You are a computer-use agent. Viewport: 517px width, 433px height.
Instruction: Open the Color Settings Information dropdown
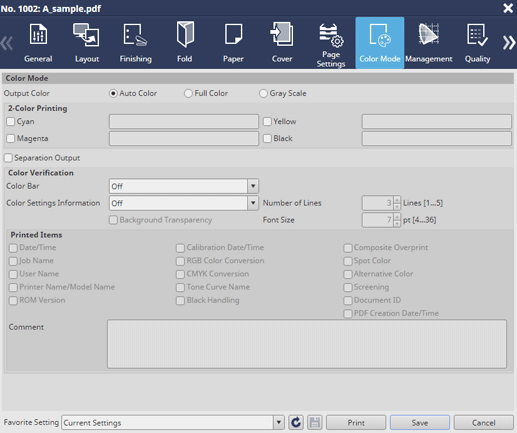[253, 203]
